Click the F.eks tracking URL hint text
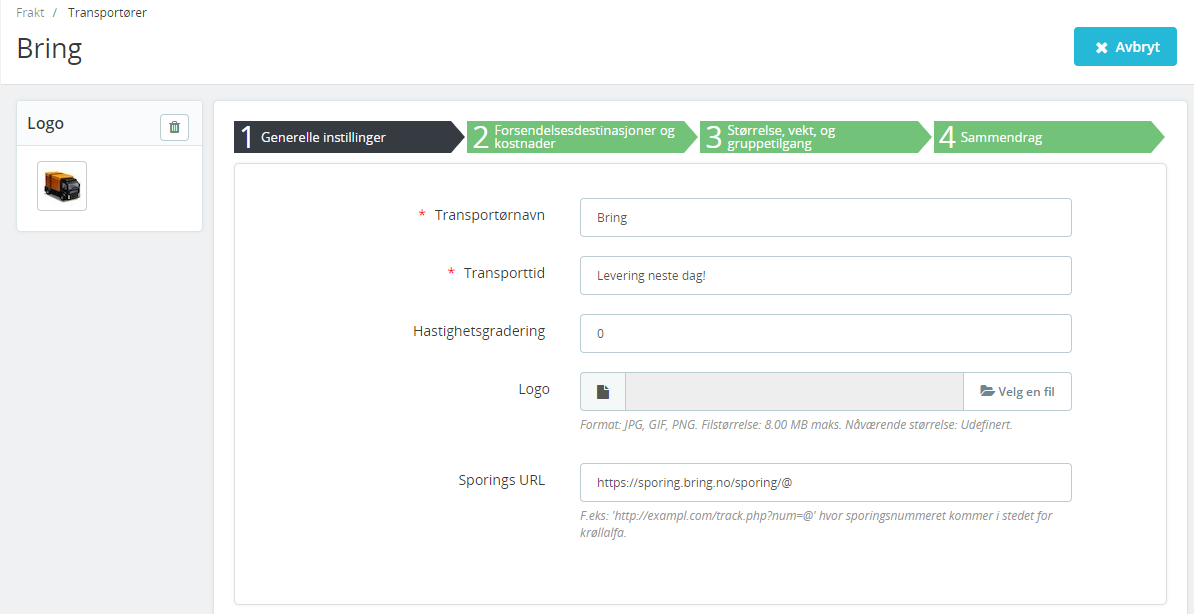Image resolution: width=1194 pixels, height=614 pixels. [816, 524]
